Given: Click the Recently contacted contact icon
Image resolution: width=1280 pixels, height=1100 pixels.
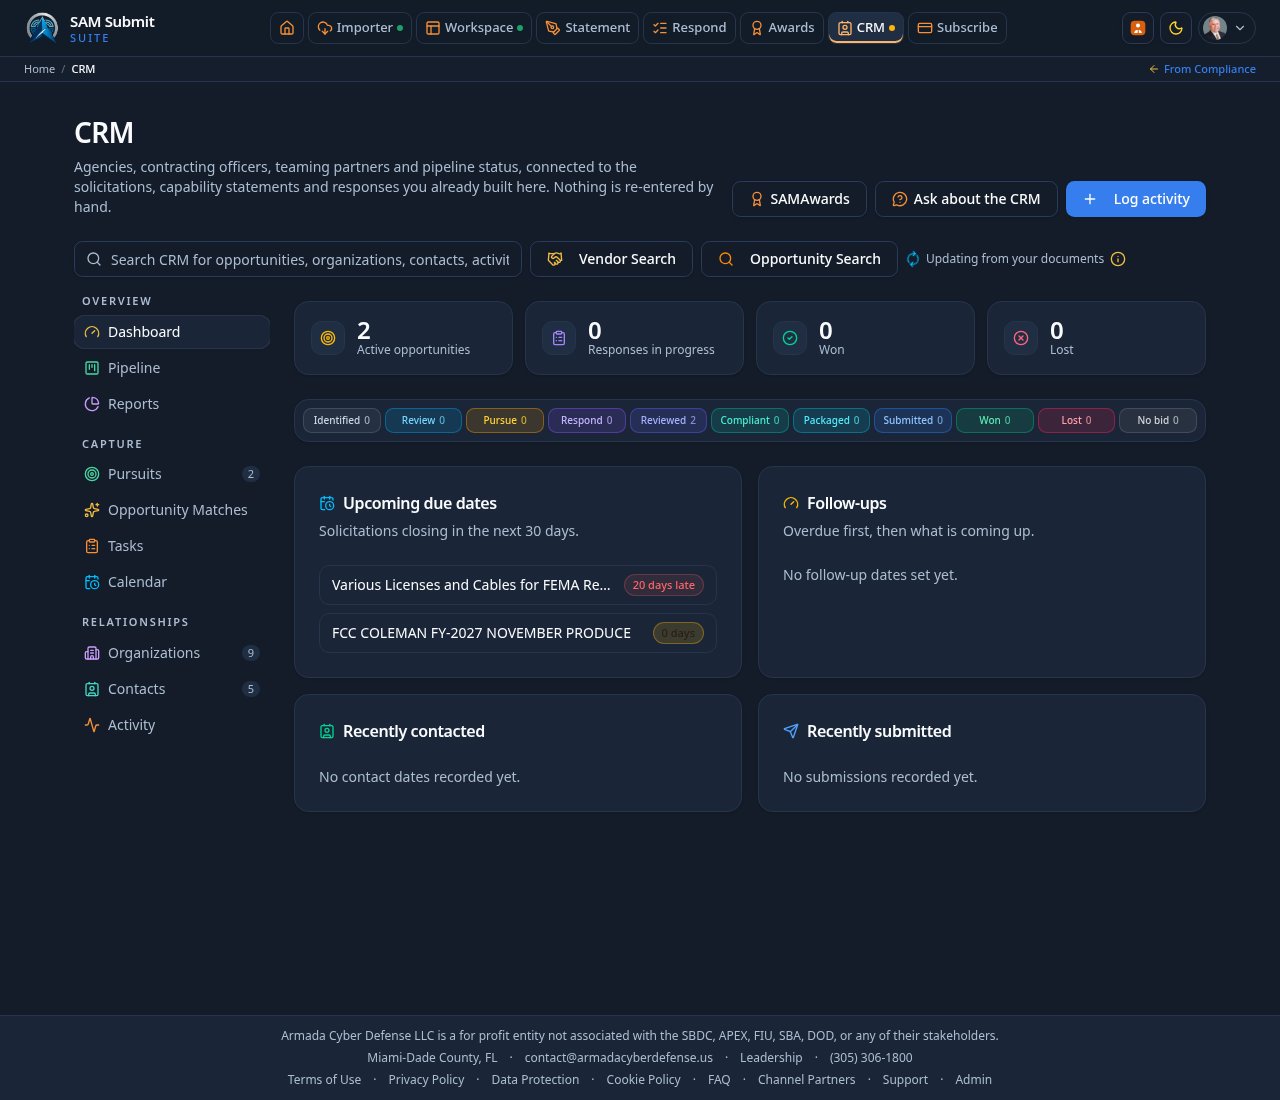Looking at the screenshot, I should (x=327, y=731).
